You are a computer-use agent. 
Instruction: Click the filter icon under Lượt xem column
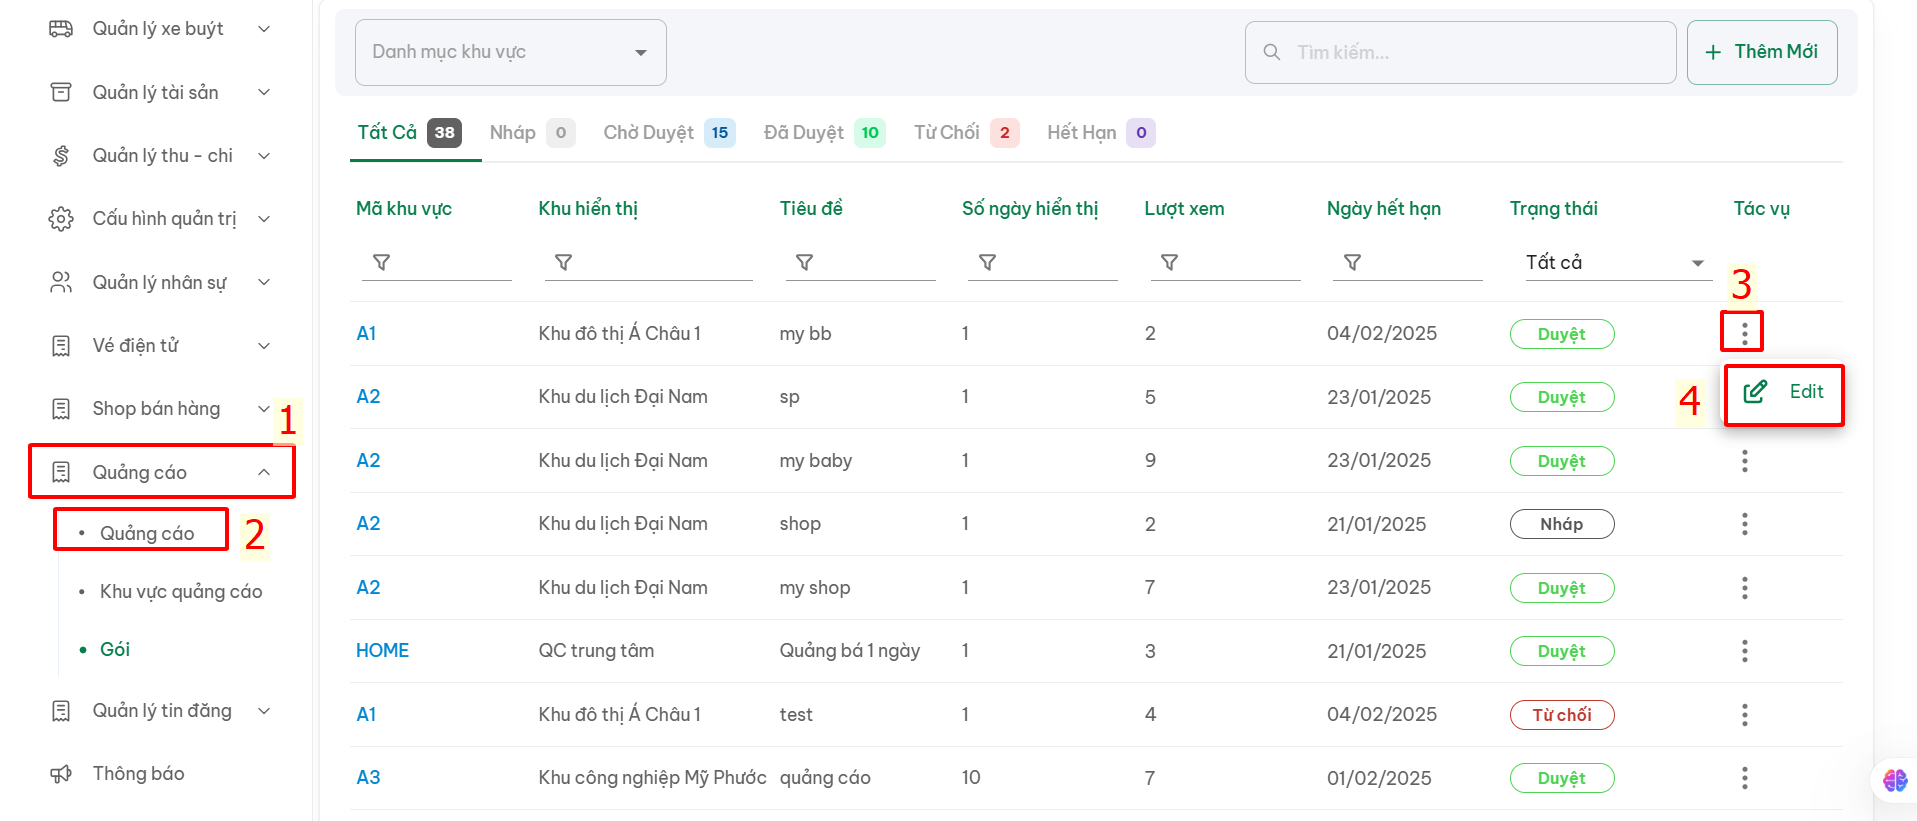1169,262
